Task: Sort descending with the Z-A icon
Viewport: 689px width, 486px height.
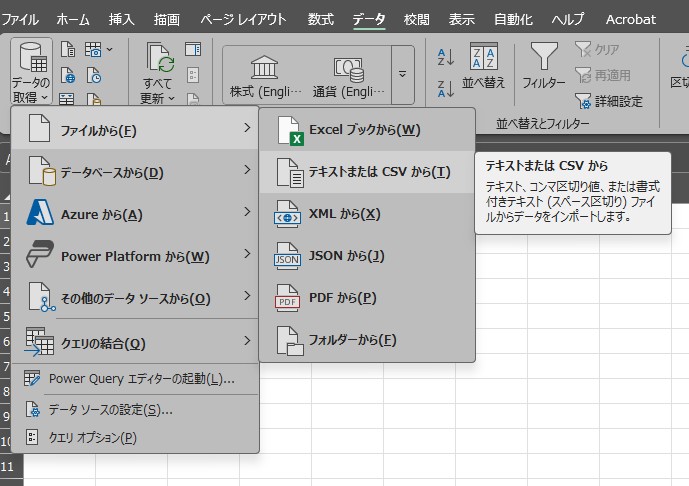Action: (x=446, y=88)
